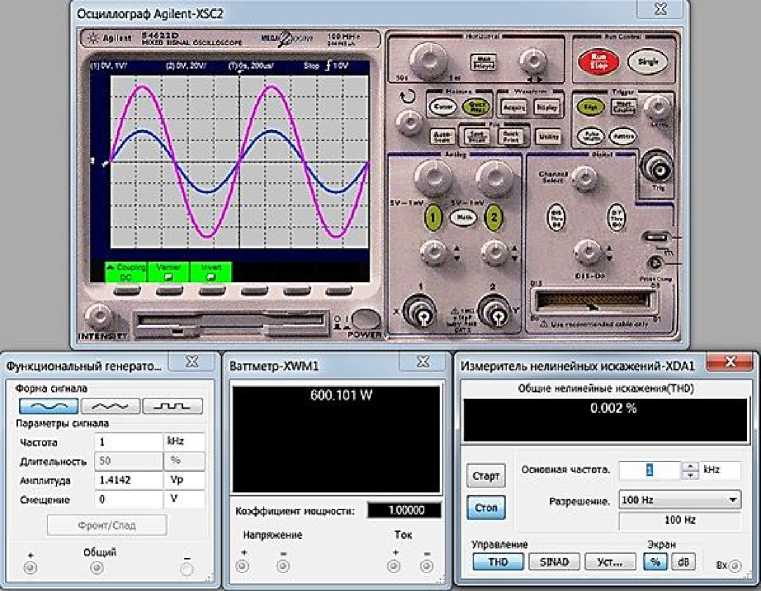Toggle THD measurement mode

(499, 562)
